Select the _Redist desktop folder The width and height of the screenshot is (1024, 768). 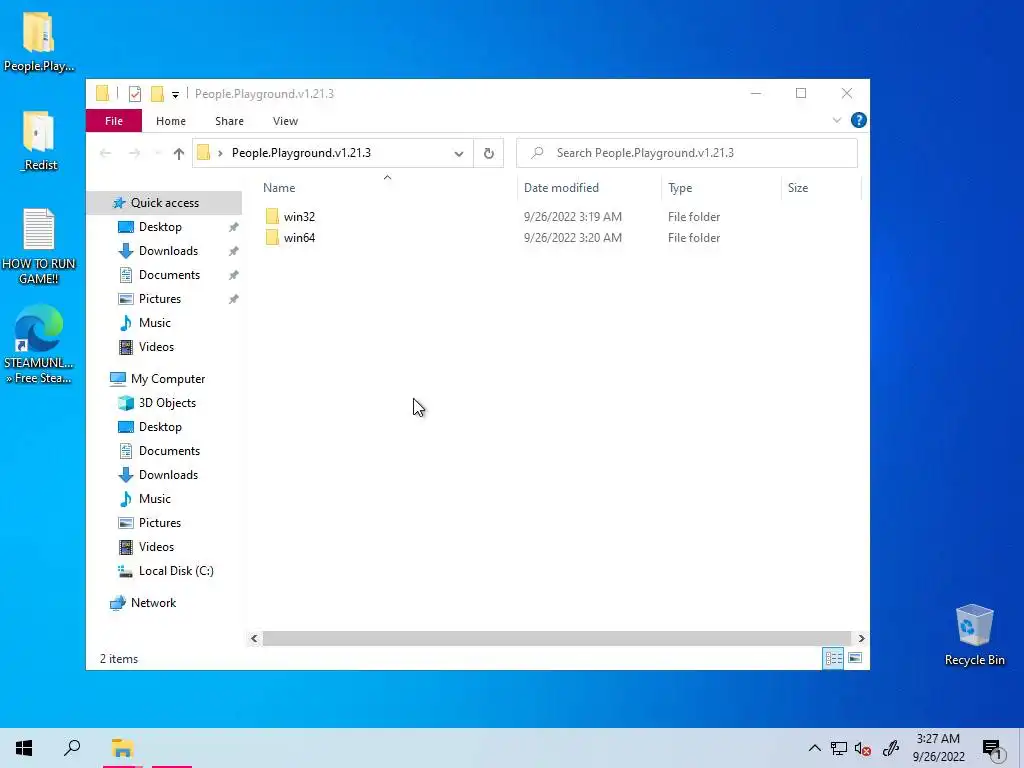(39, 141)
